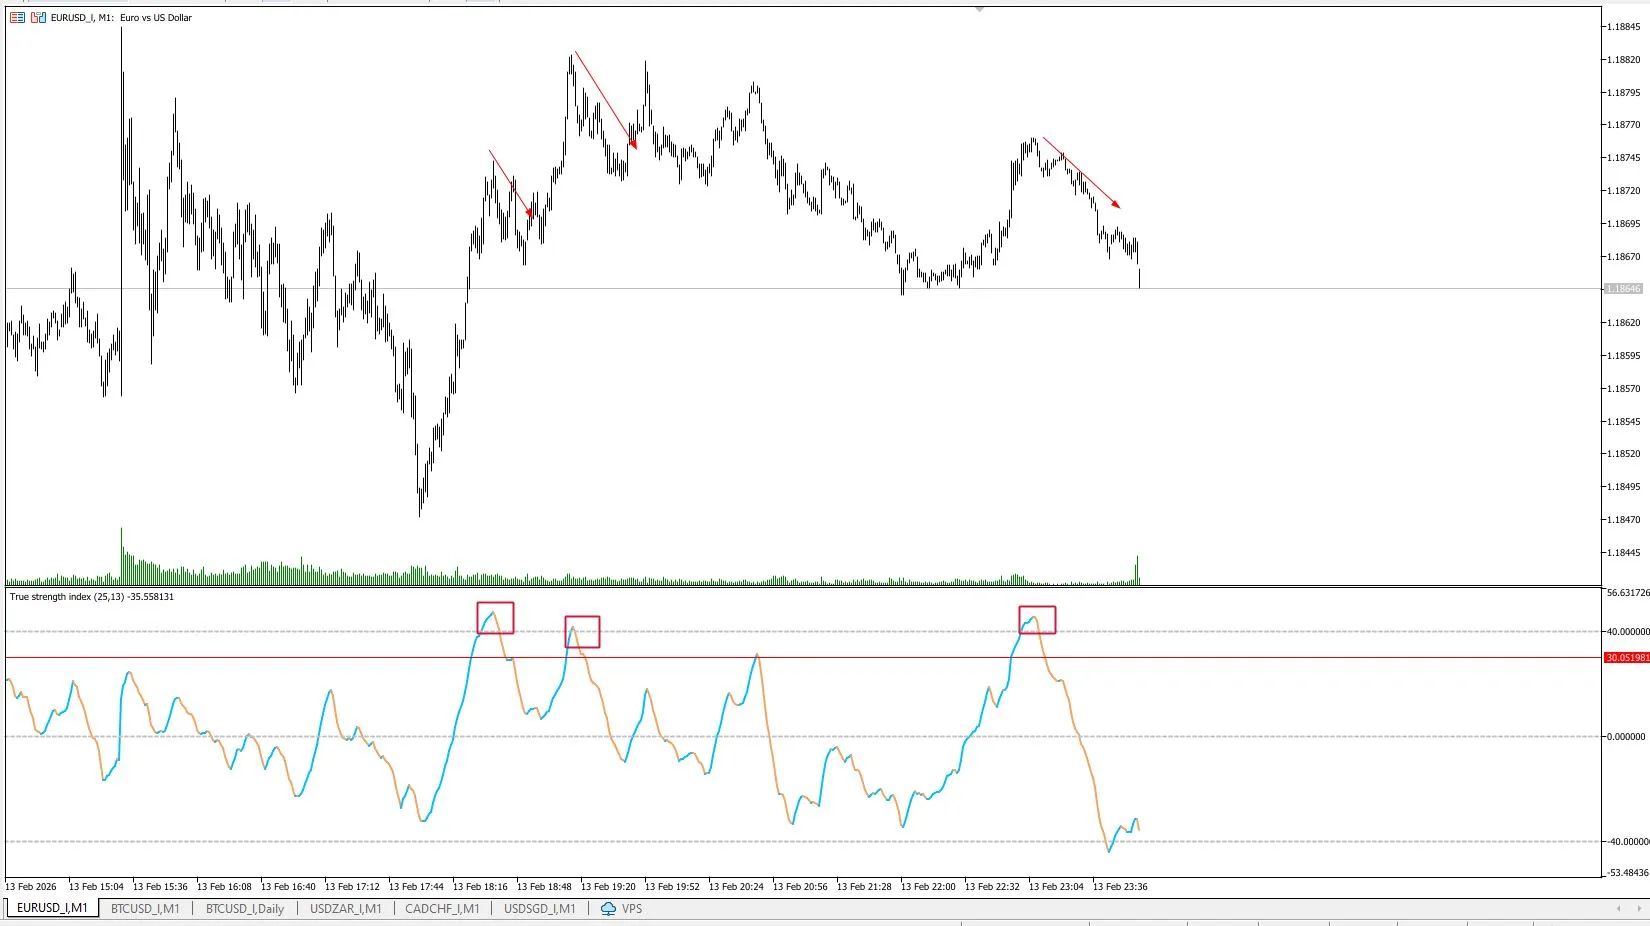Open the USDSGD_I,M1 chart tab

click(540, 909)
